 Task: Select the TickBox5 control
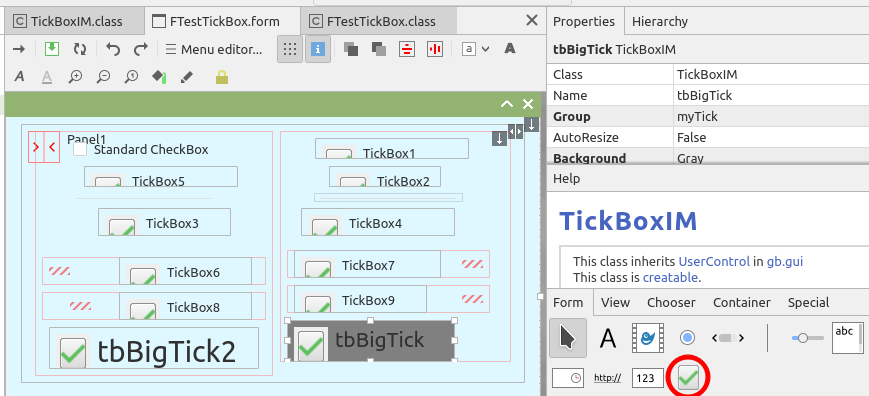(x=161, y=177)
